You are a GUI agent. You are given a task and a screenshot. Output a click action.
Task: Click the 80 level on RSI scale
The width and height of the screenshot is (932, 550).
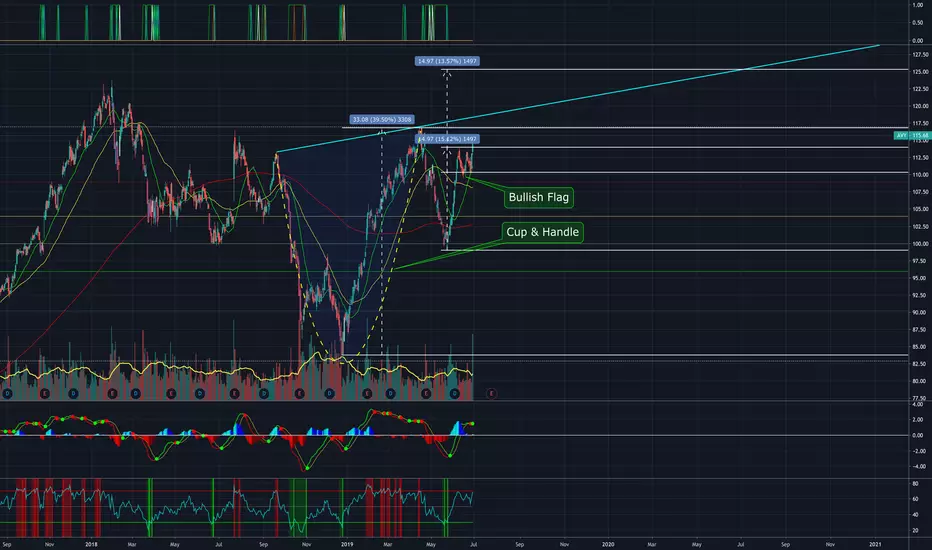pyautogui.click(x=916, y=484)
